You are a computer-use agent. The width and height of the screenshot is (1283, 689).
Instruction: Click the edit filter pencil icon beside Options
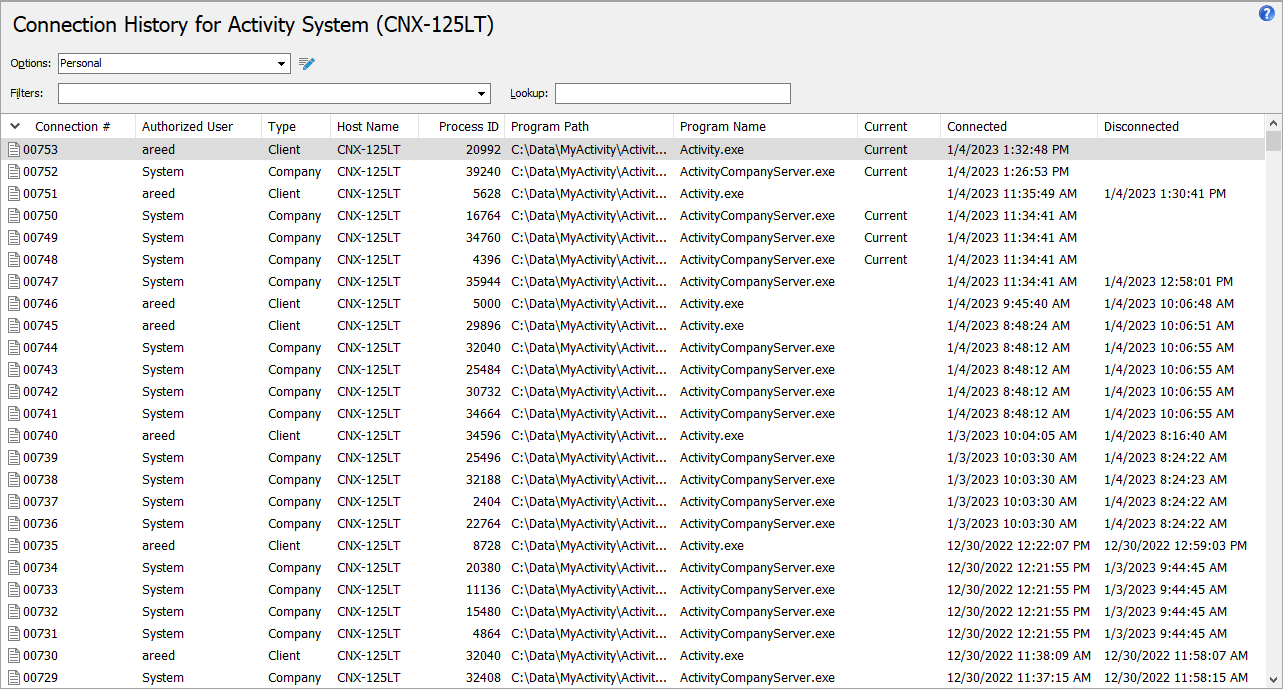[306, 63]
